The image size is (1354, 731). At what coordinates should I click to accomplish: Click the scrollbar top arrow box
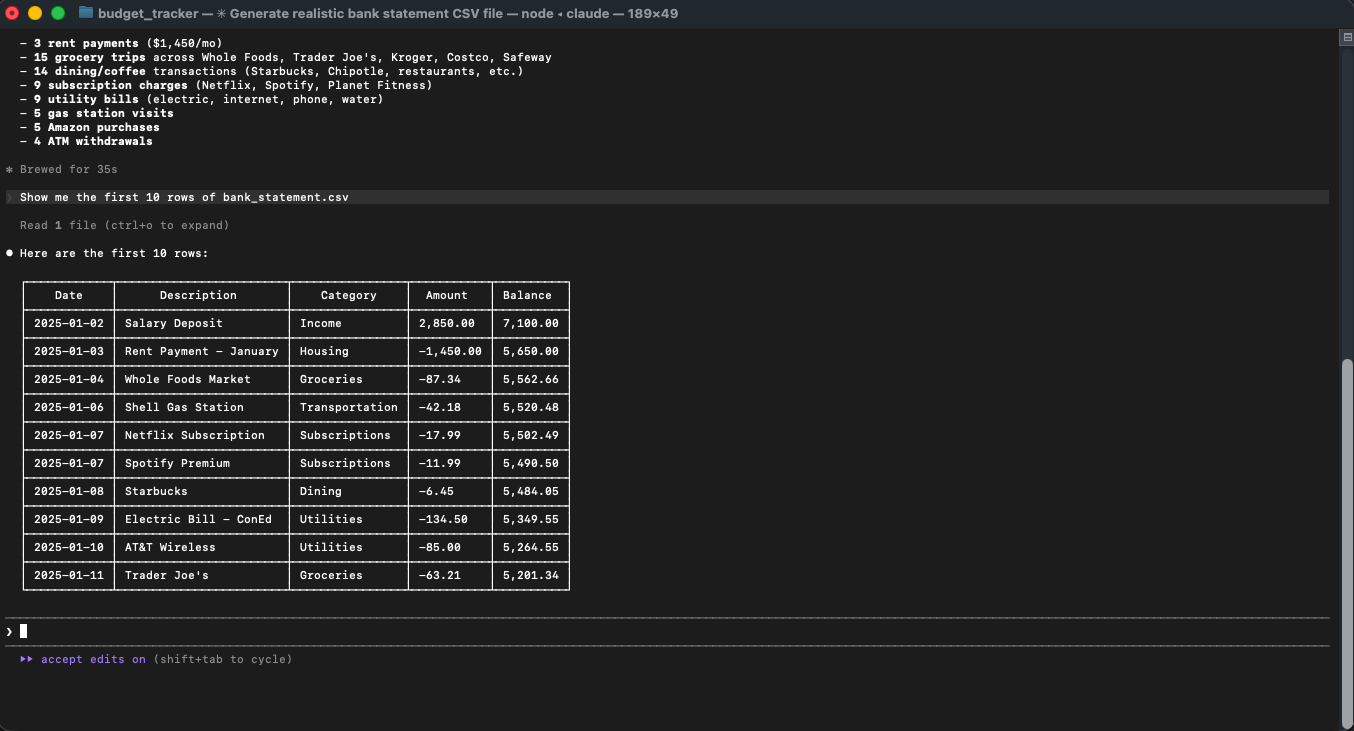tap(1346, 37)
